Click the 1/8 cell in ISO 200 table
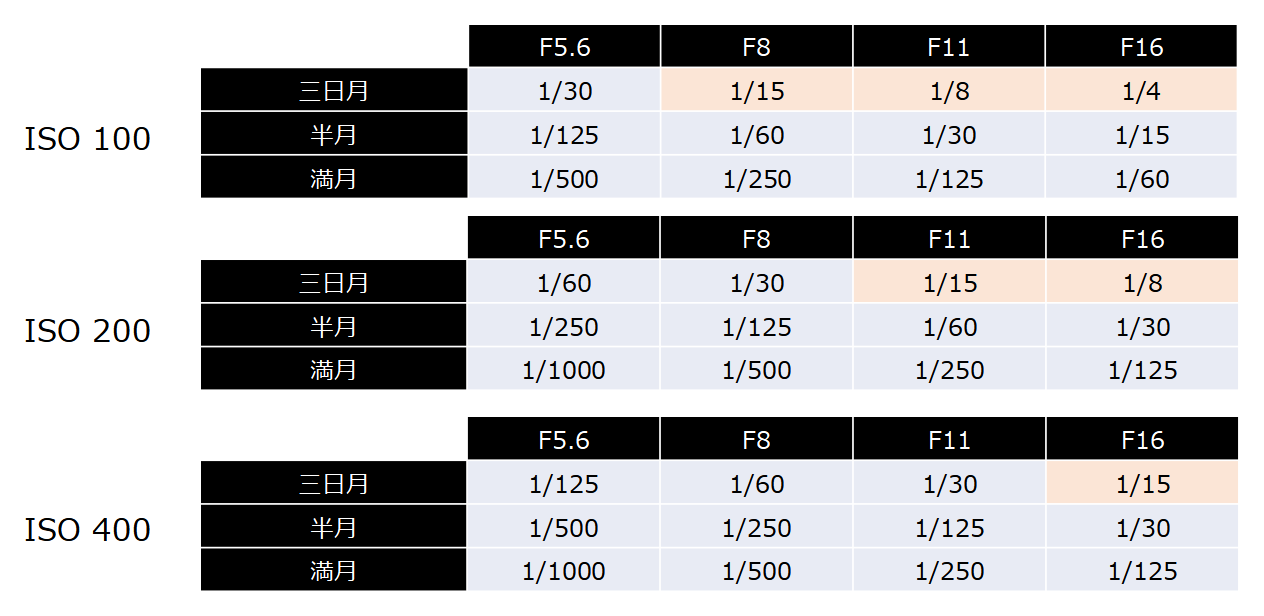 (1142, 283)
